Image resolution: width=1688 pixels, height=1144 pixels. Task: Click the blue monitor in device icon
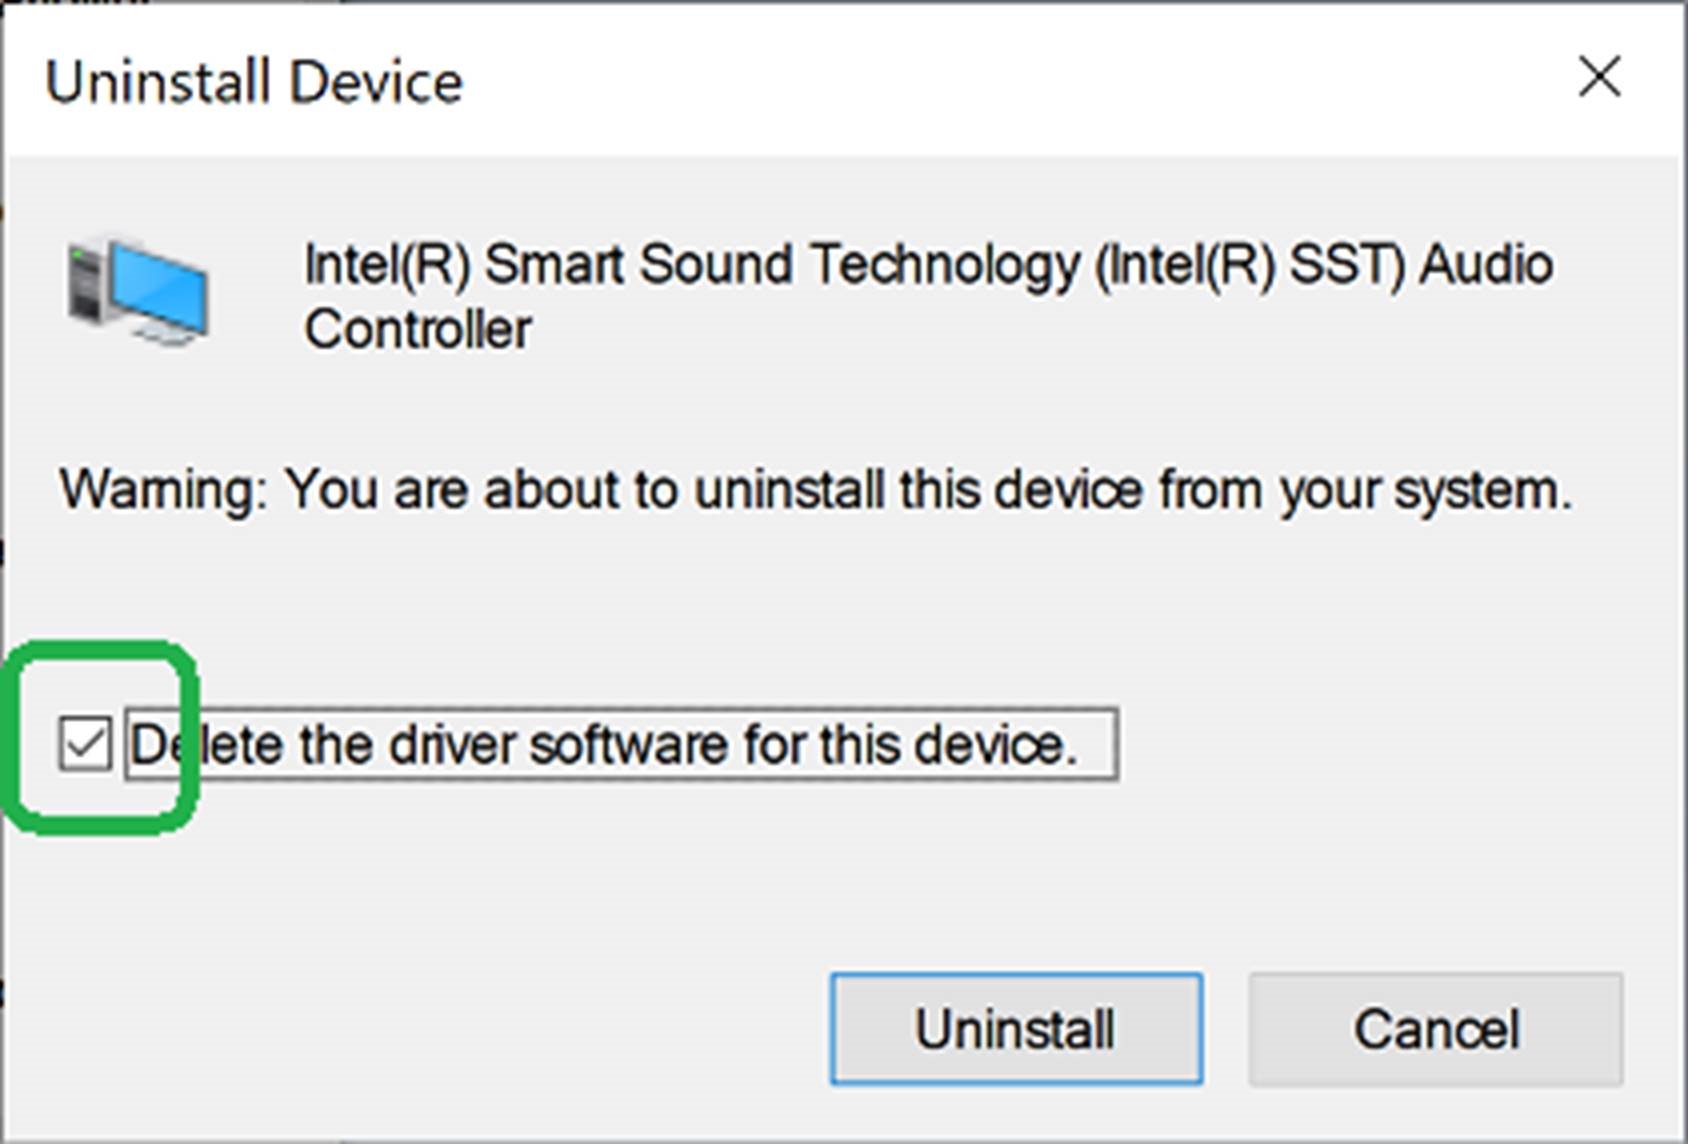pos(160,288)
